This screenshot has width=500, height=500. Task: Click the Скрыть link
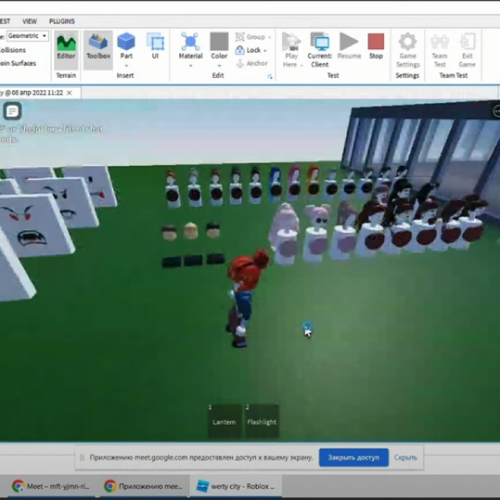[405, 457]
